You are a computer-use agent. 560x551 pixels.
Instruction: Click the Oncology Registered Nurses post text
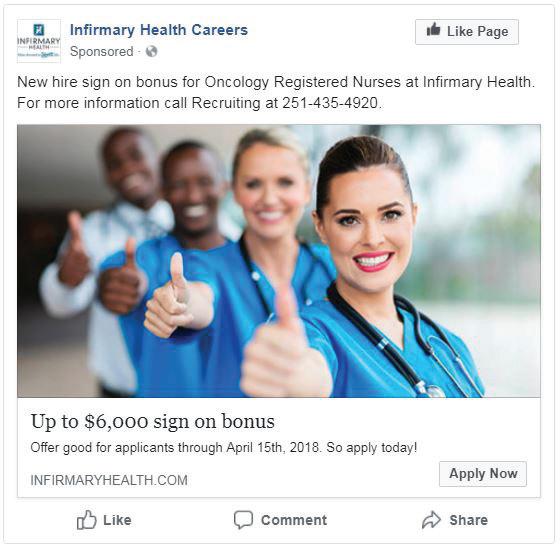(302, 82)
